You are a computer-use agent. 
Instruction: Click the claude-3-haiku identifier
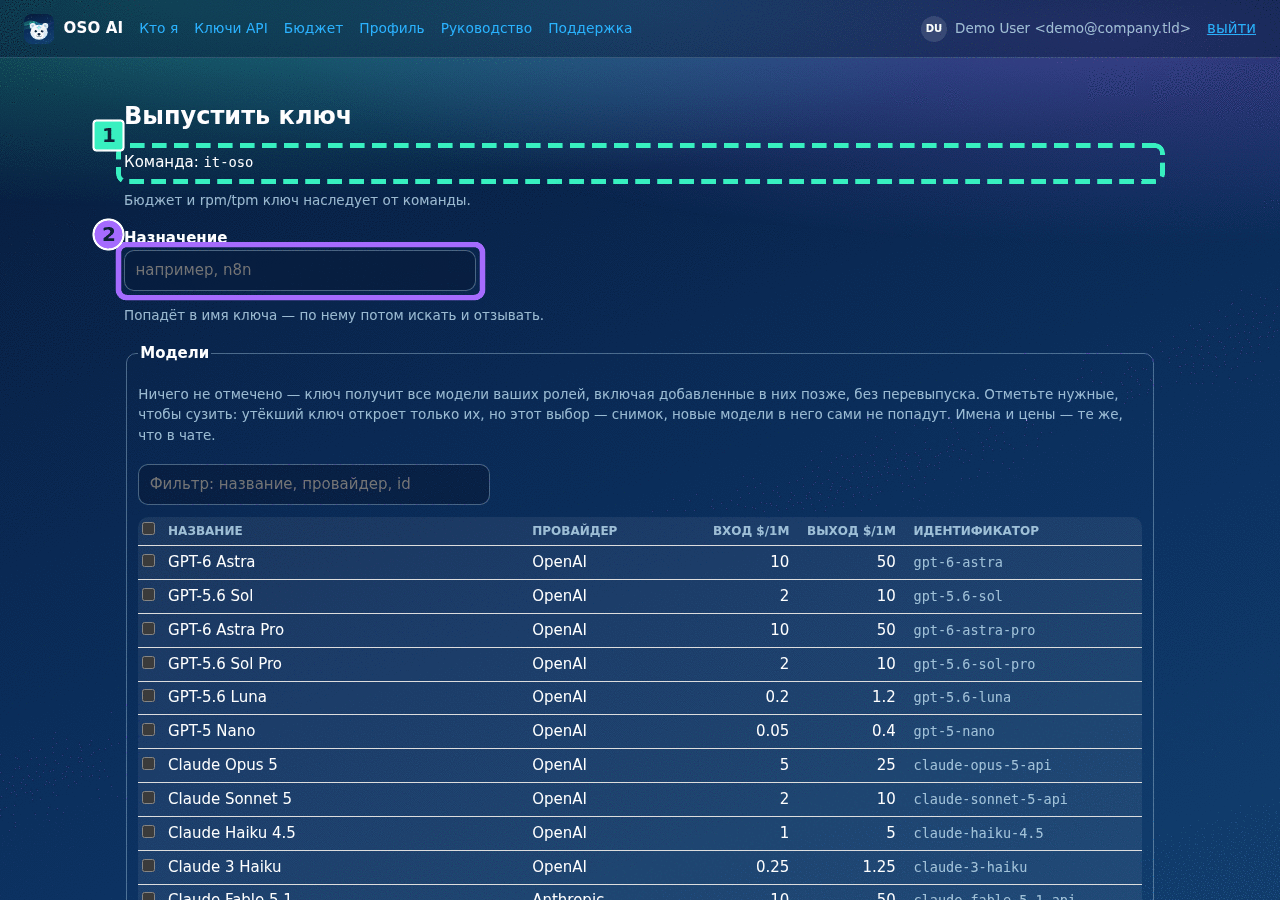(x=970, y=867)
